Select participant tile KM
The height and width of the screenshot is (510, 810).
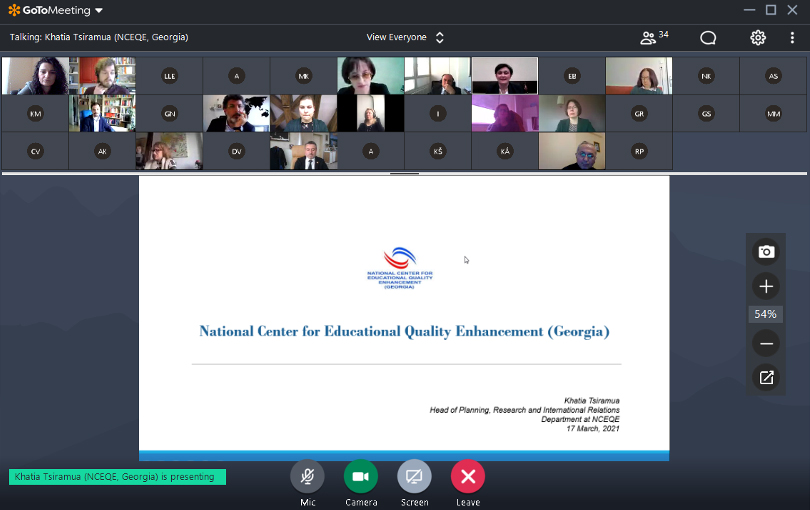[35, 114]
